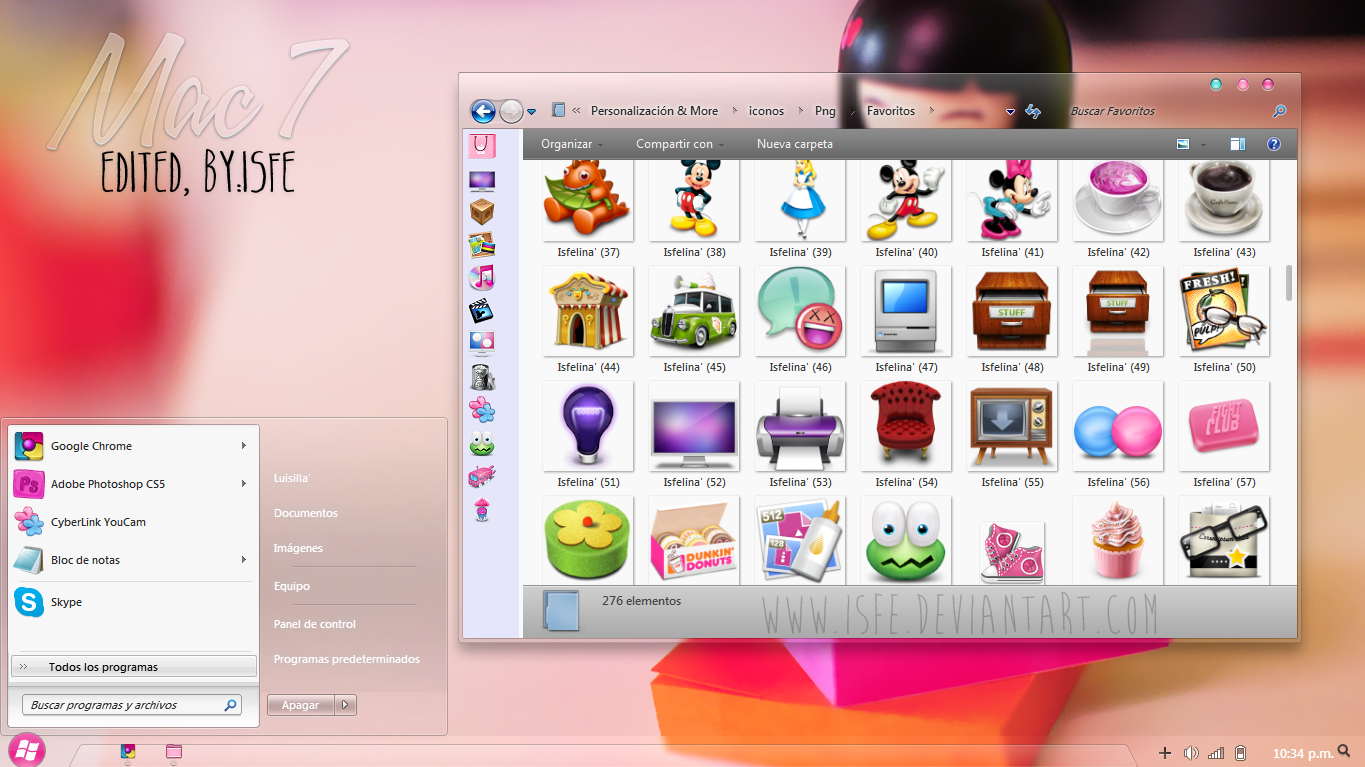Image resolution: width=1365 pixels, height=767 pixels.
Task: Click the back navigation arrow in Explorer
Action: [483, 111]
